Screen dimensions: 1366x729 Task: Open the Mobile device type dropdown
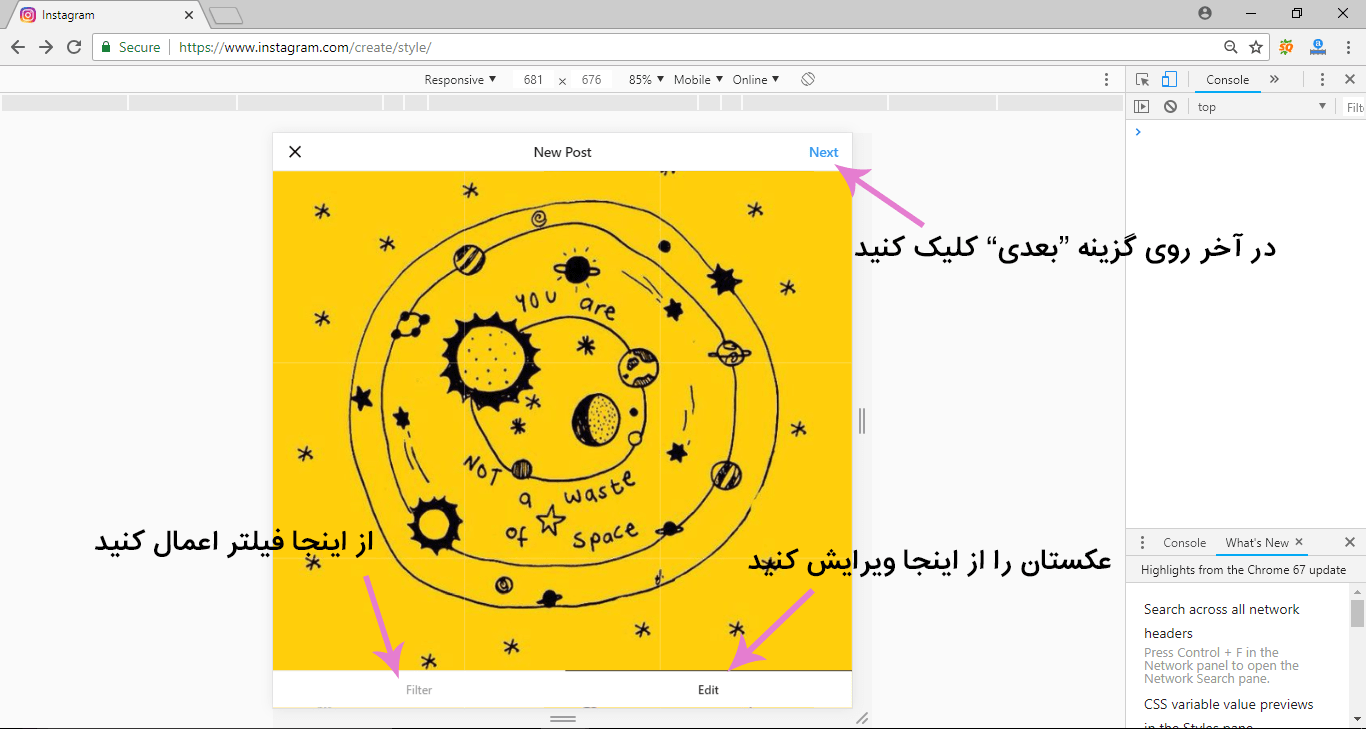(697, 80)
